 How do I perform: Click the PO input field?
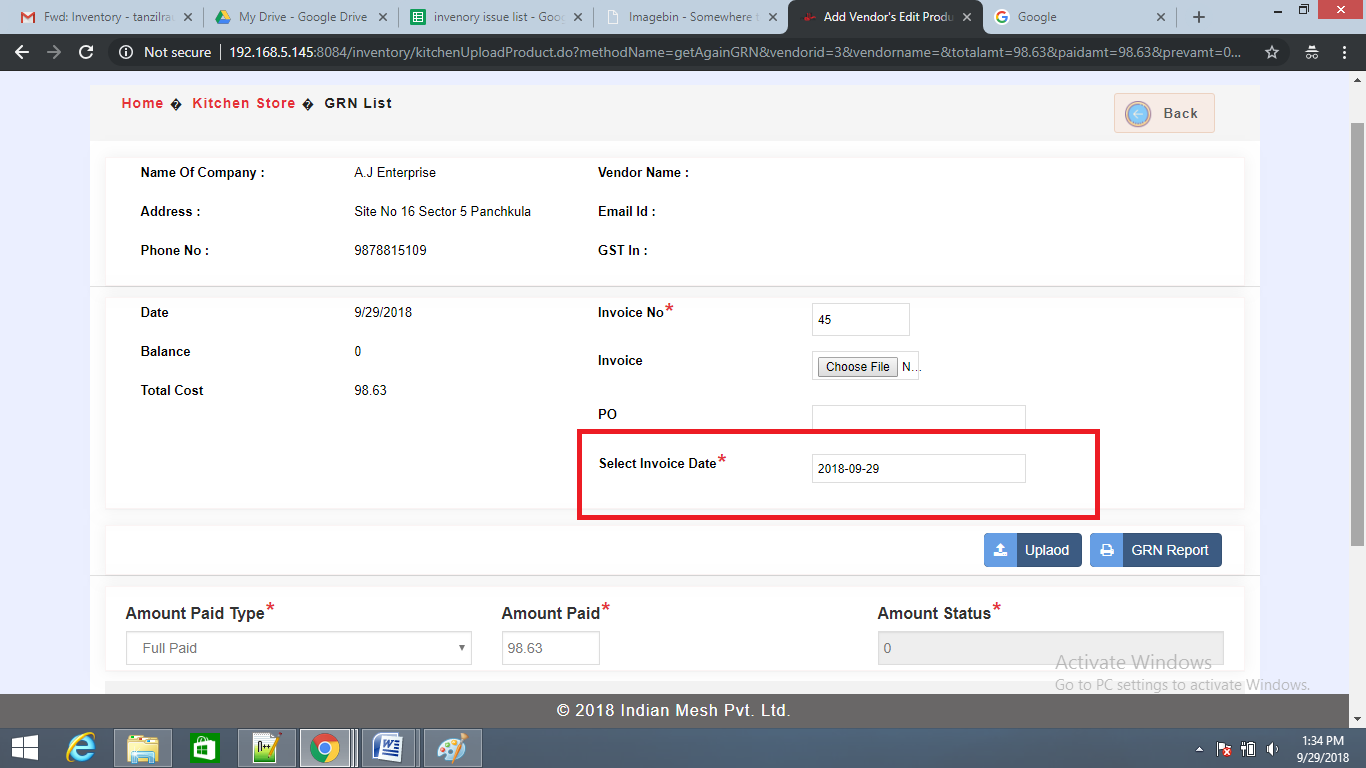click(919, 417)
